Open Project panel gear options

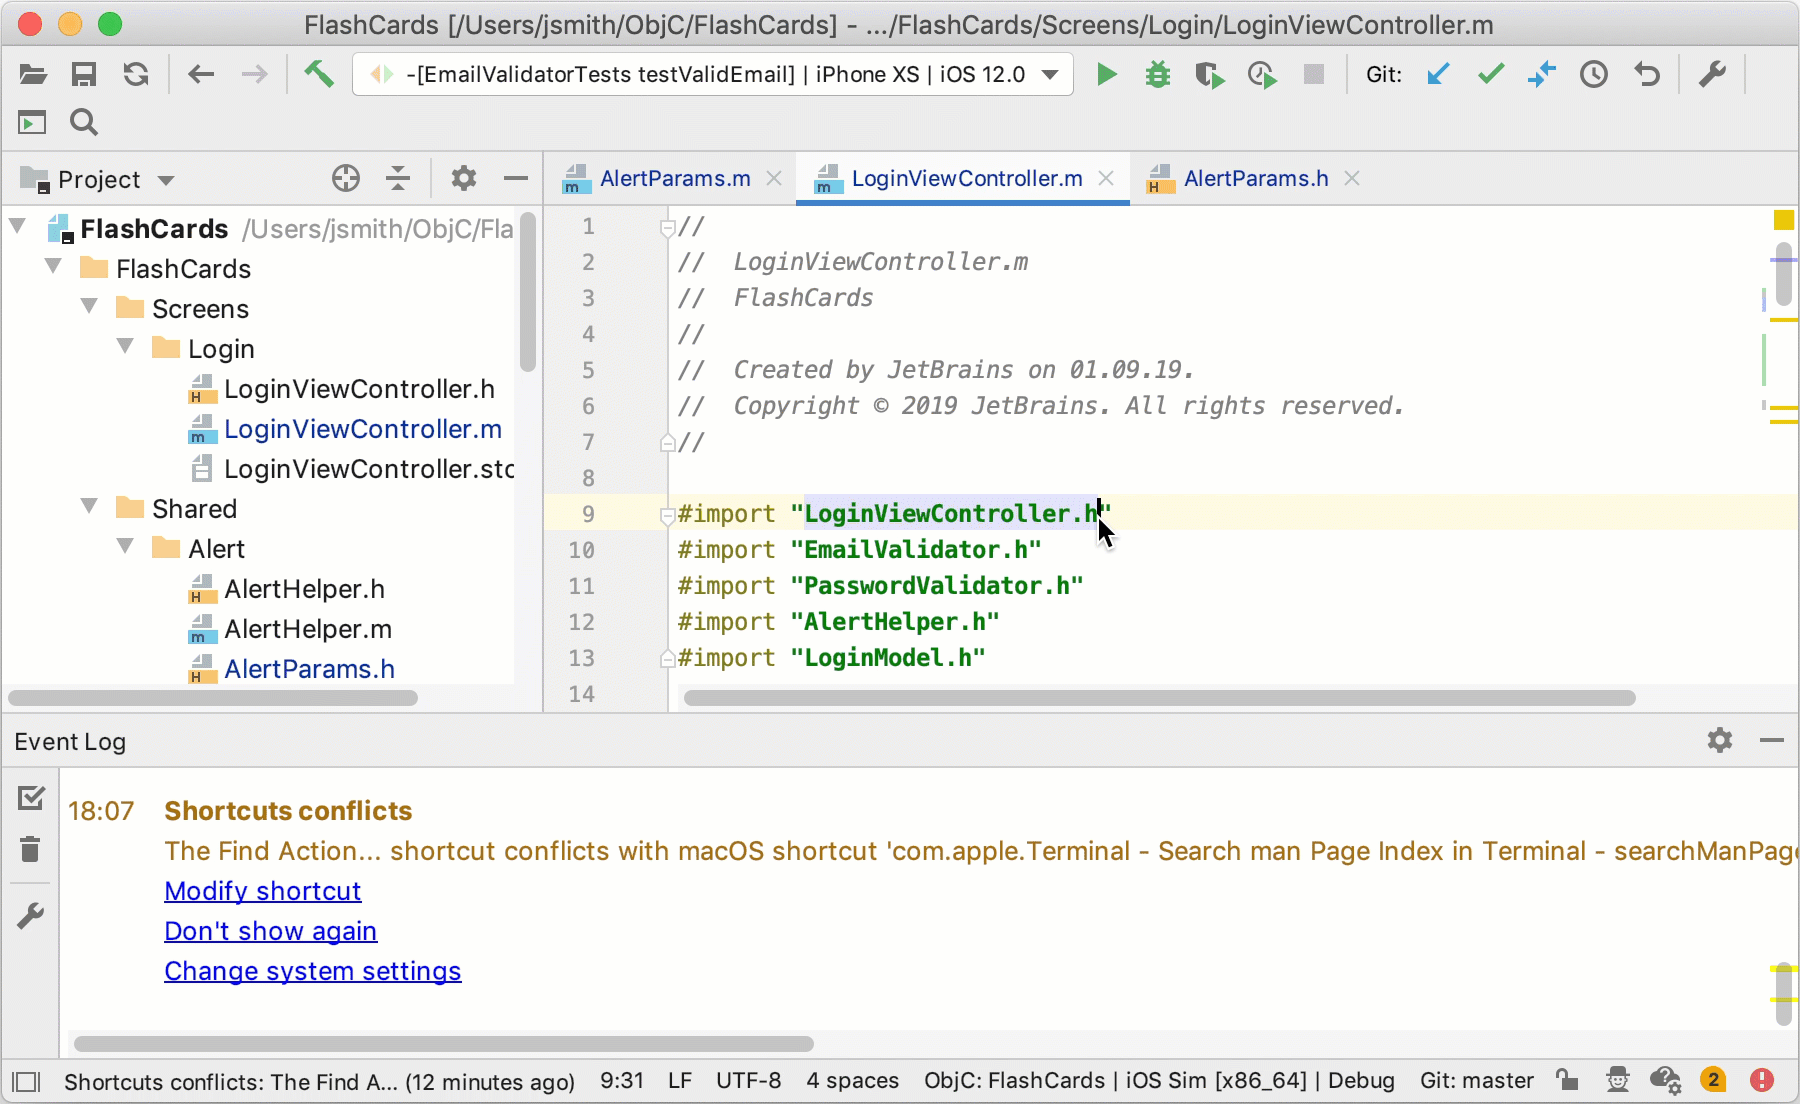coord(463,179)
